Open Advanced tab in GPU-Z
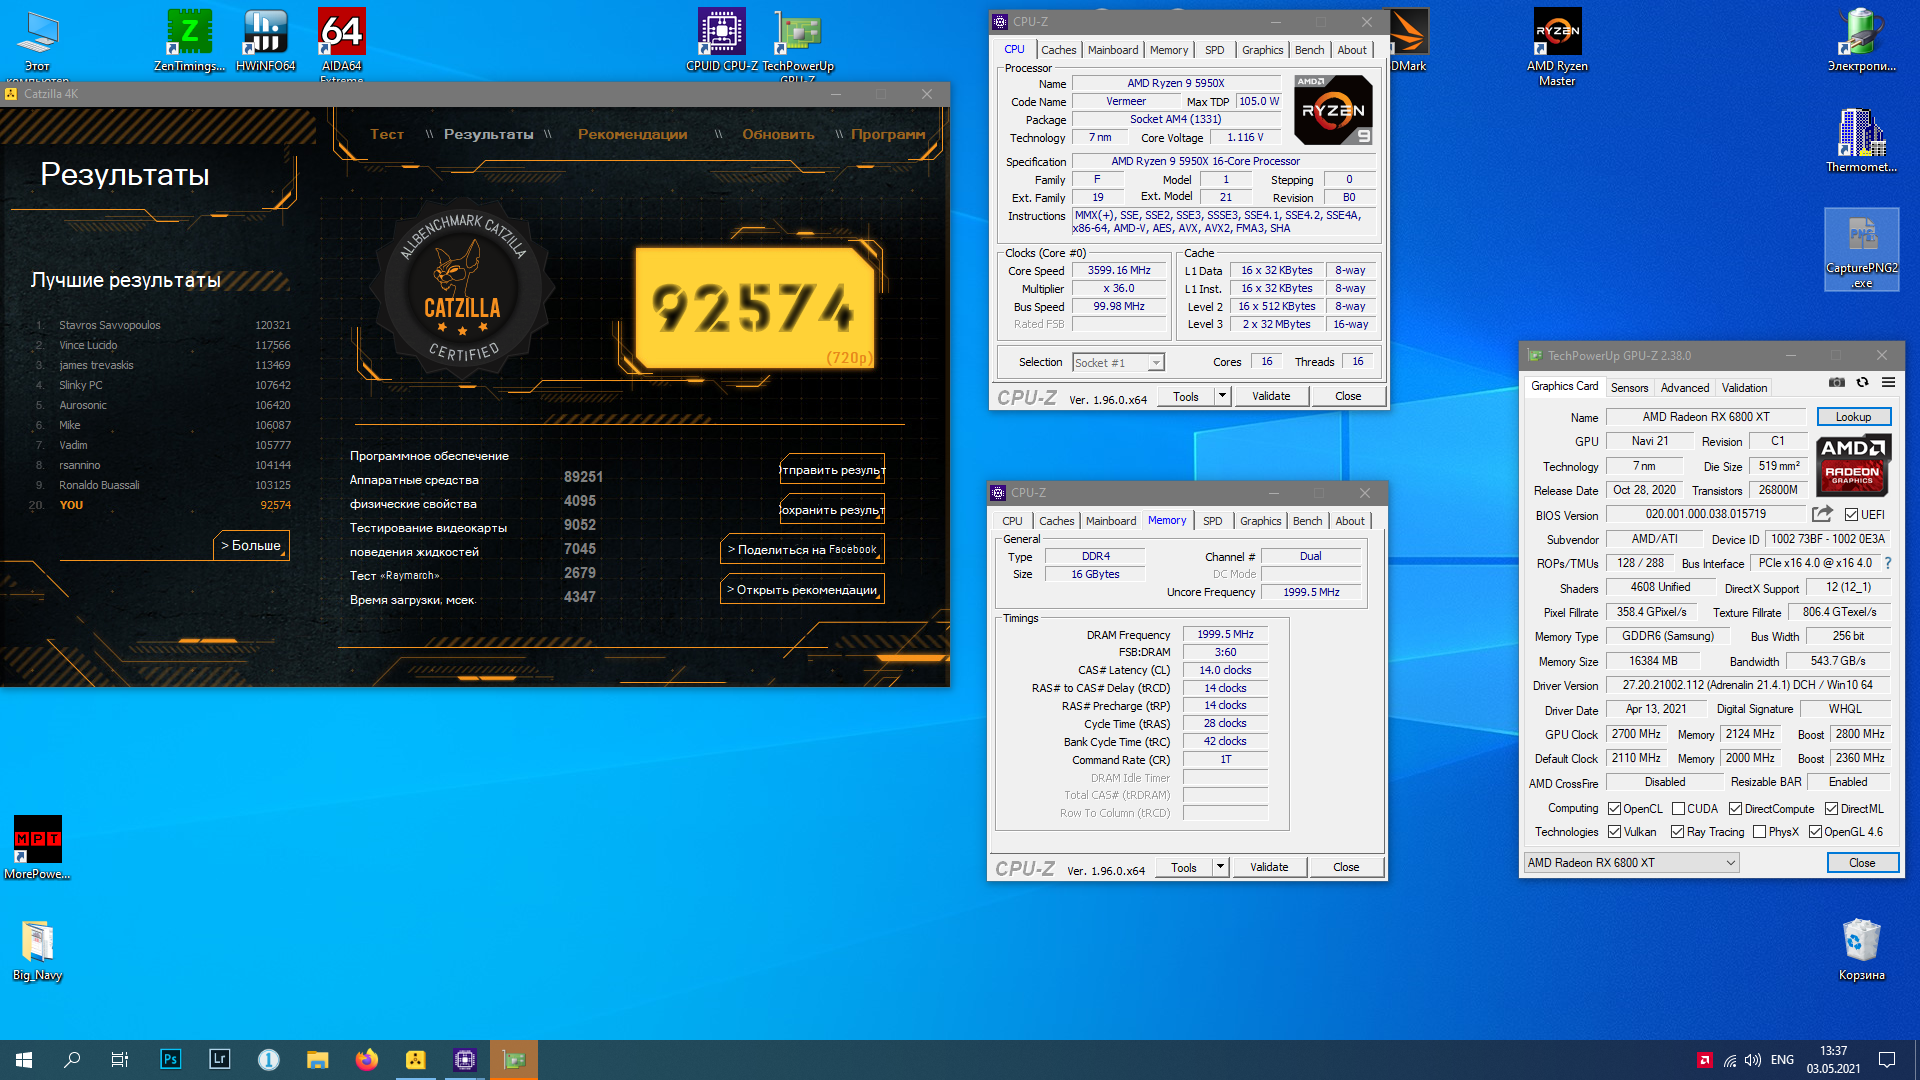1920x1080 pixels. tap(1685, 388)
